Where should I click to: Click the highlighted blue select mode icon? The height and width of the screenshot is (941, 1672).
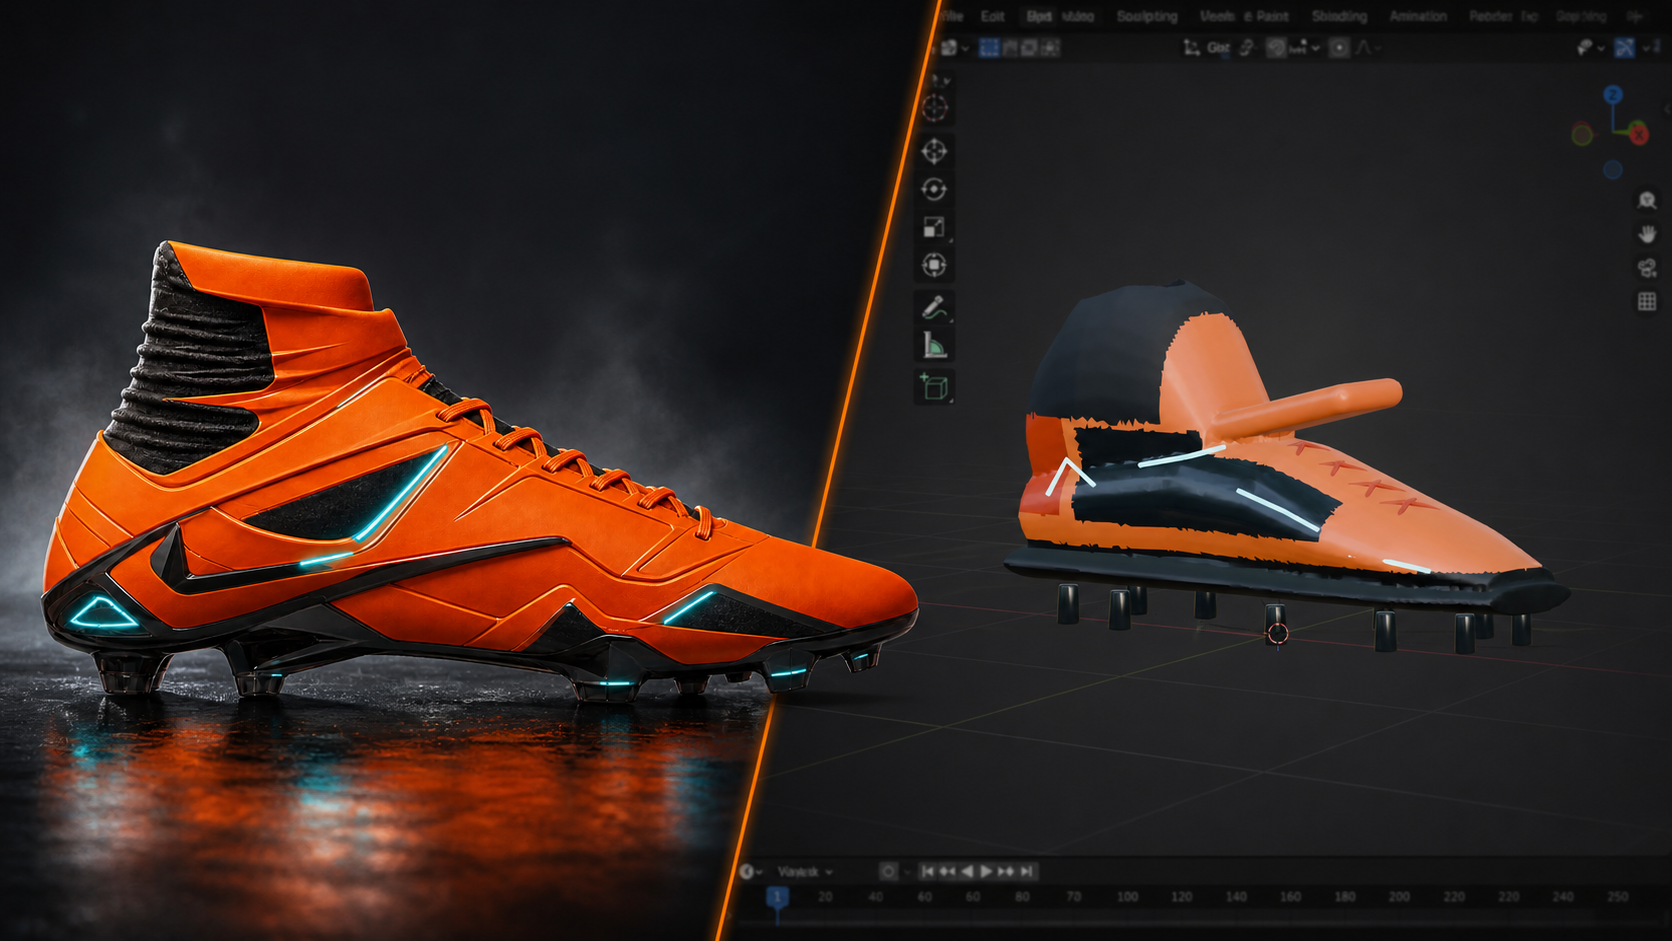point(989,48)
